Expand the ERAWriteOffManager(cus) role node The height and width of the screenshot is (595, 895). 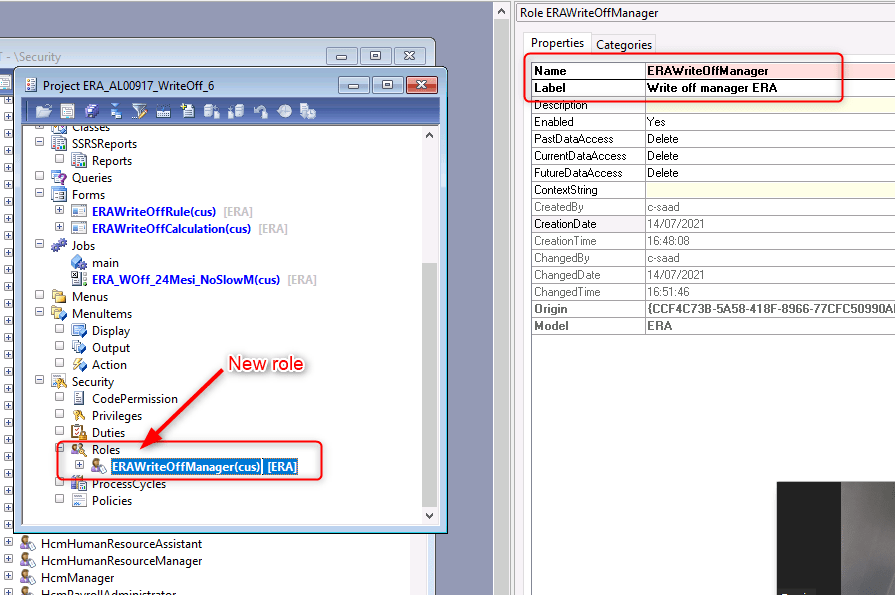(79, 466)
